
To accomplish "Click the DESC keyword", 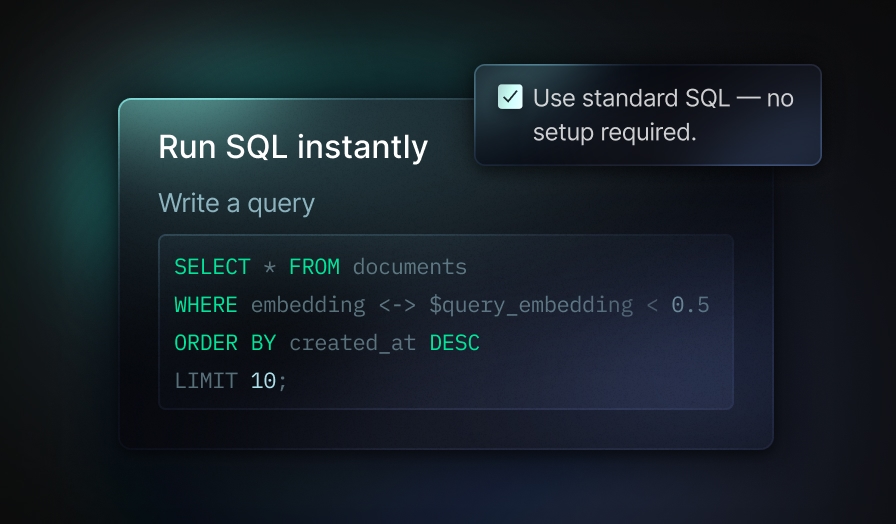I will pyautogui.click(x=454, y=343).
